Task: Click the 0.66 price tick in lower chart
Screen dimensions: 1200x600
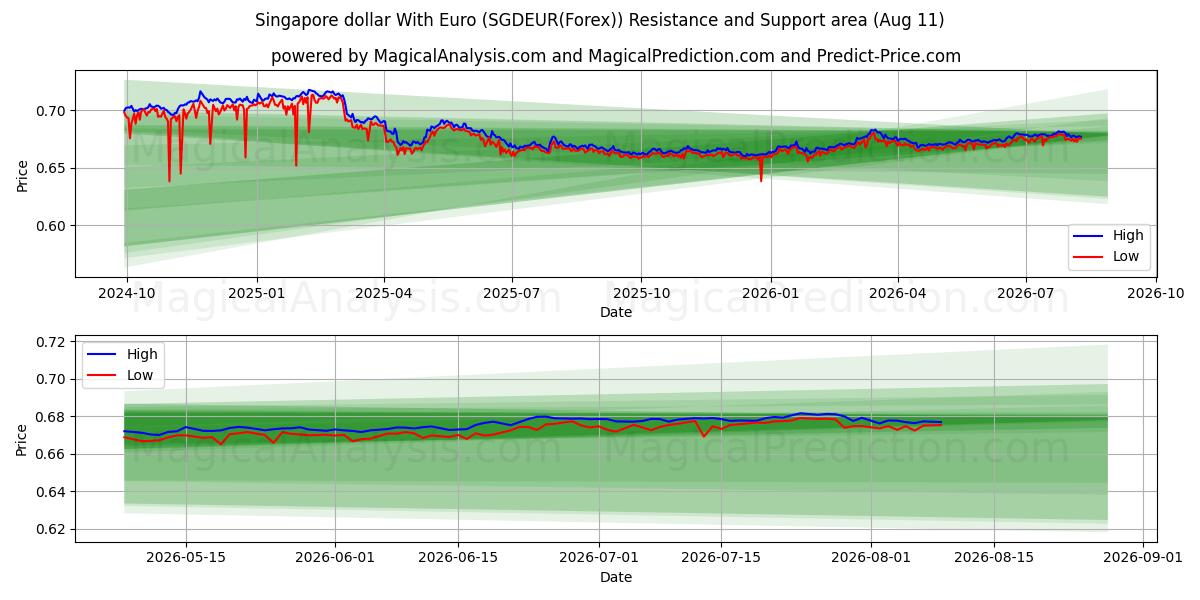Action: point(52,455)
